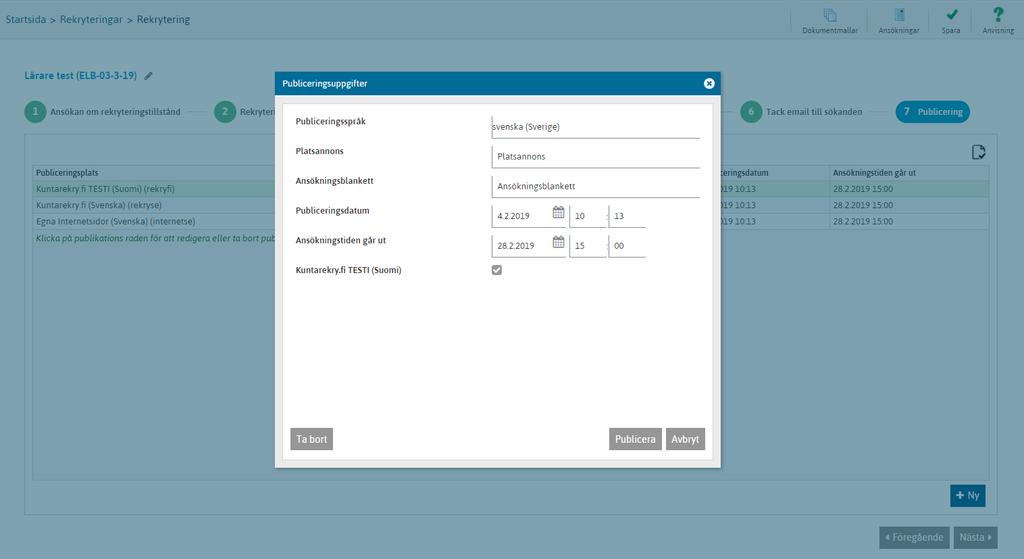Click the pencil edit icon beside Lärare test
This screenshot has width=1024, height=559.
[148, 76]
